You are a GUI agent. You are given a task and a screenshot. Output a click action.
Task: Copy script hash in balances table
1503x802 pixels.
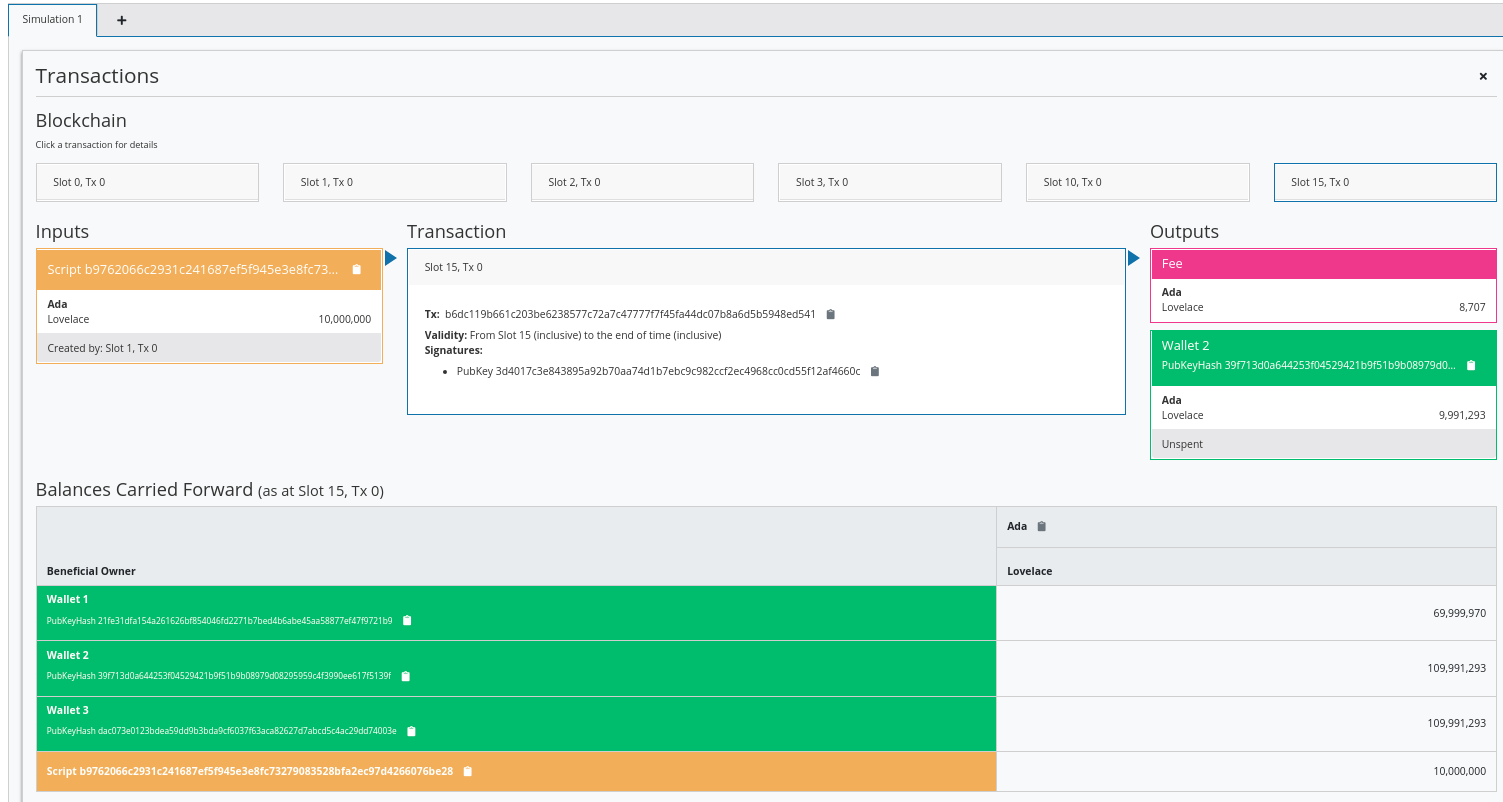(x=467, y=772)
